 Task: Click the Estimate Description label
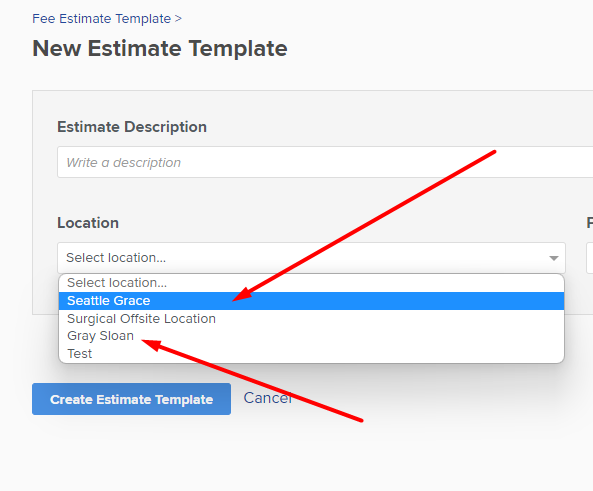point(132,127)
